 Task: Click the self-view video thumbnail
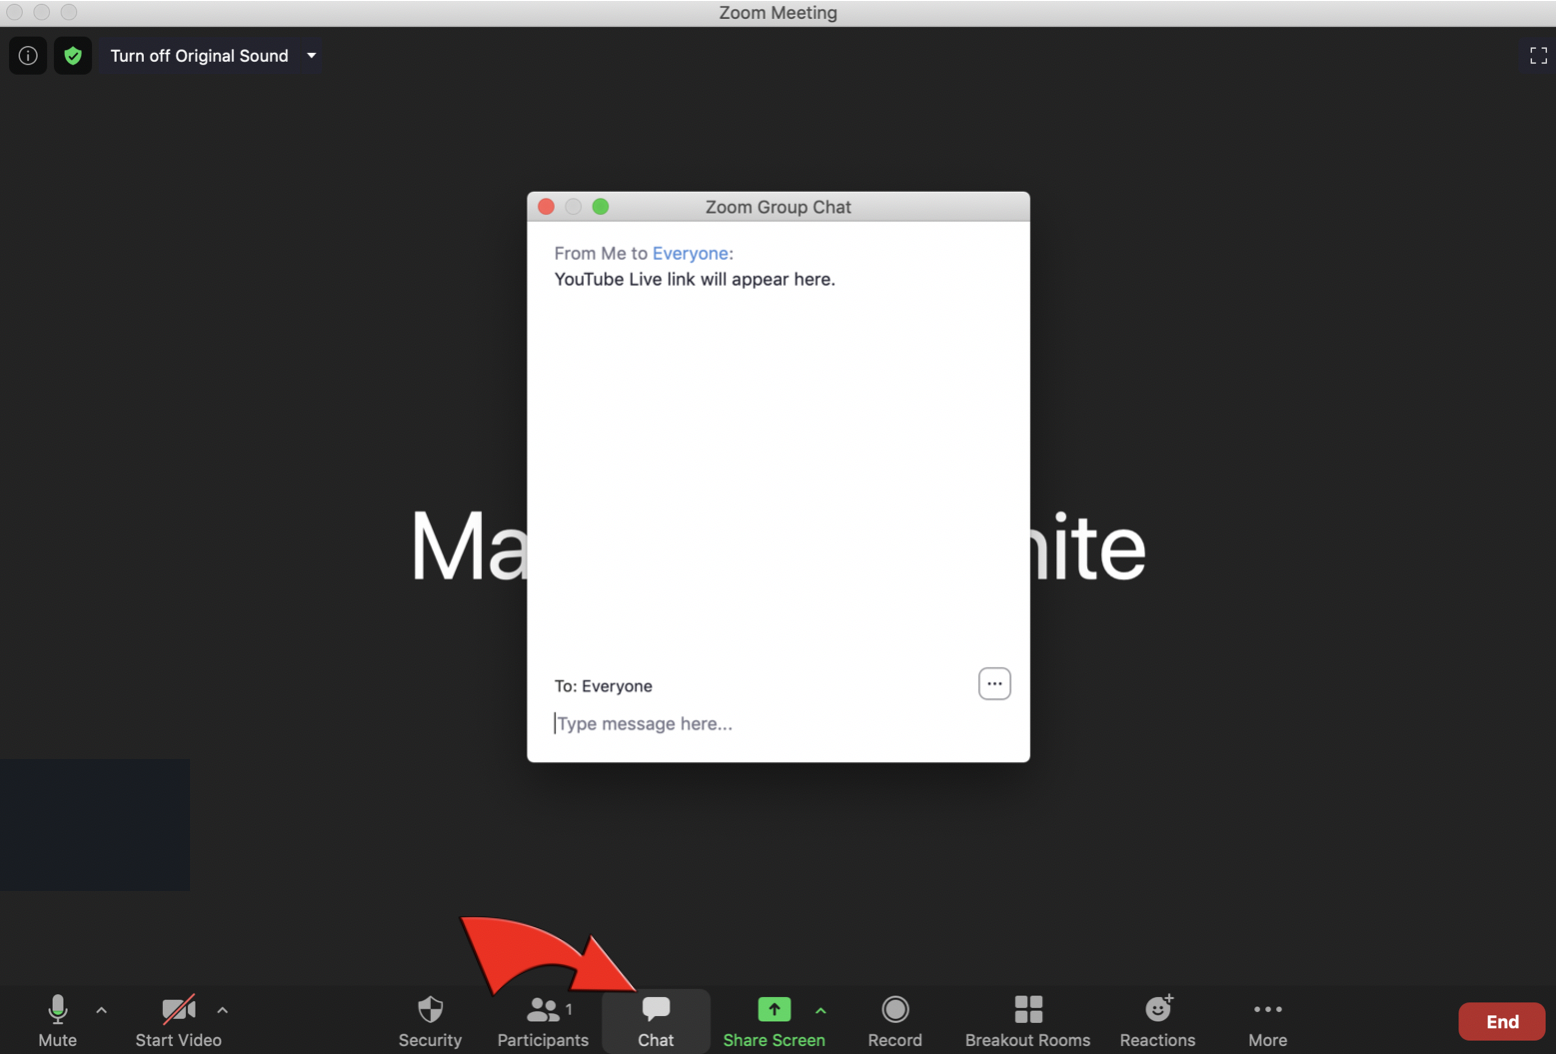(x=95, y=825)
